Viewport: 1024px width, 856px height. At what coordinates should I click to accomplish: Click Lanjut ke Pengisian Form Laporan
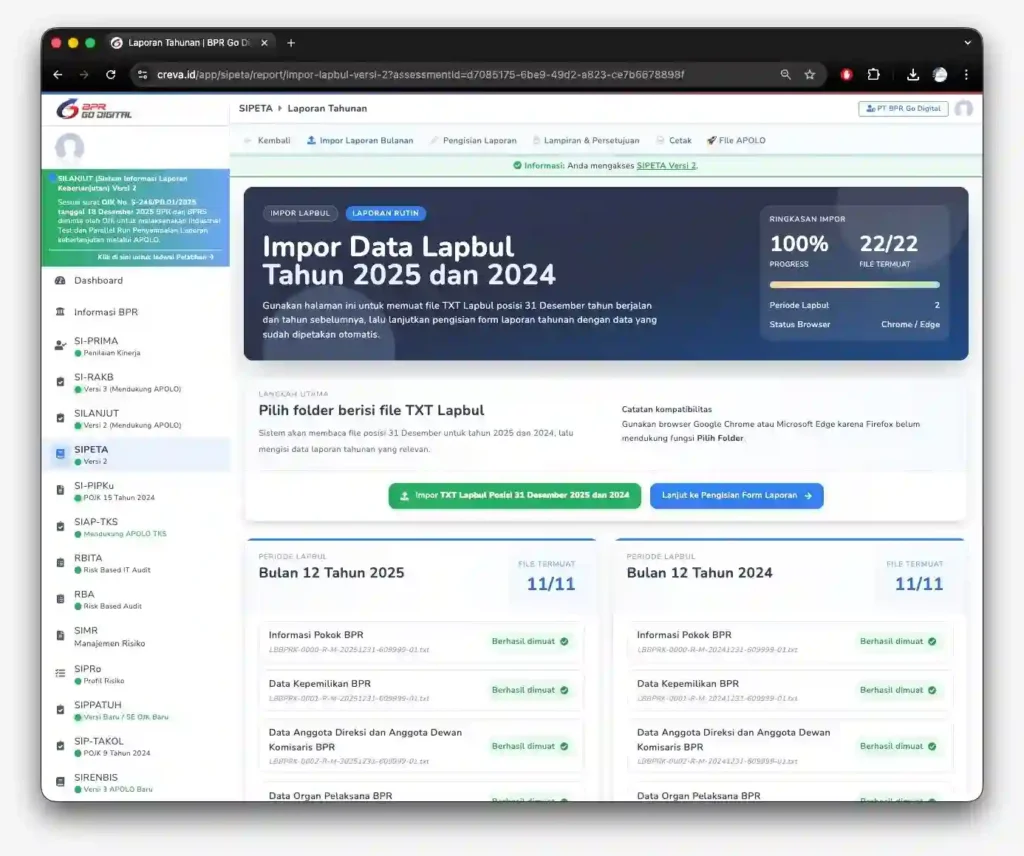click(x=736, y=495)
